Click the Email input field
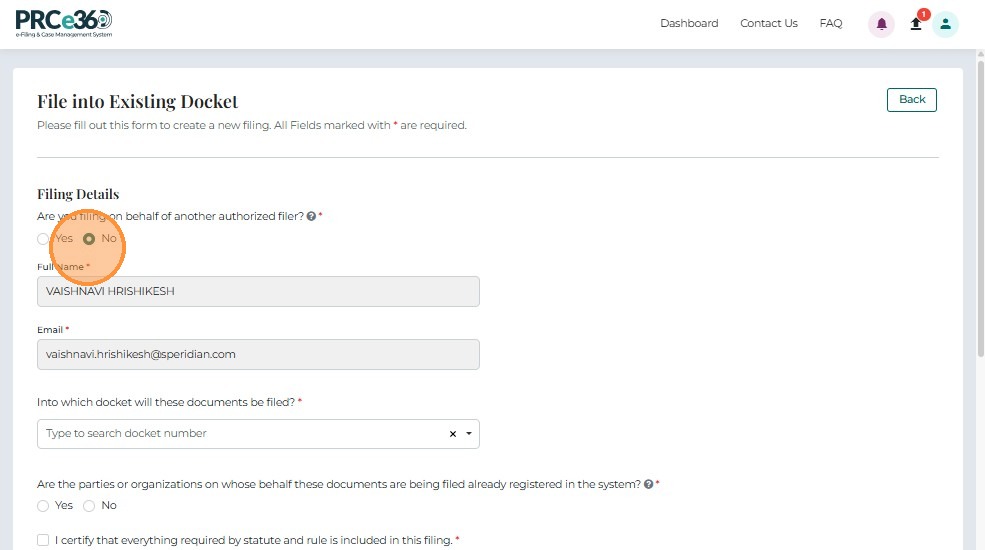The height and width of the screenshot is (550, 985). click(258, 354)
